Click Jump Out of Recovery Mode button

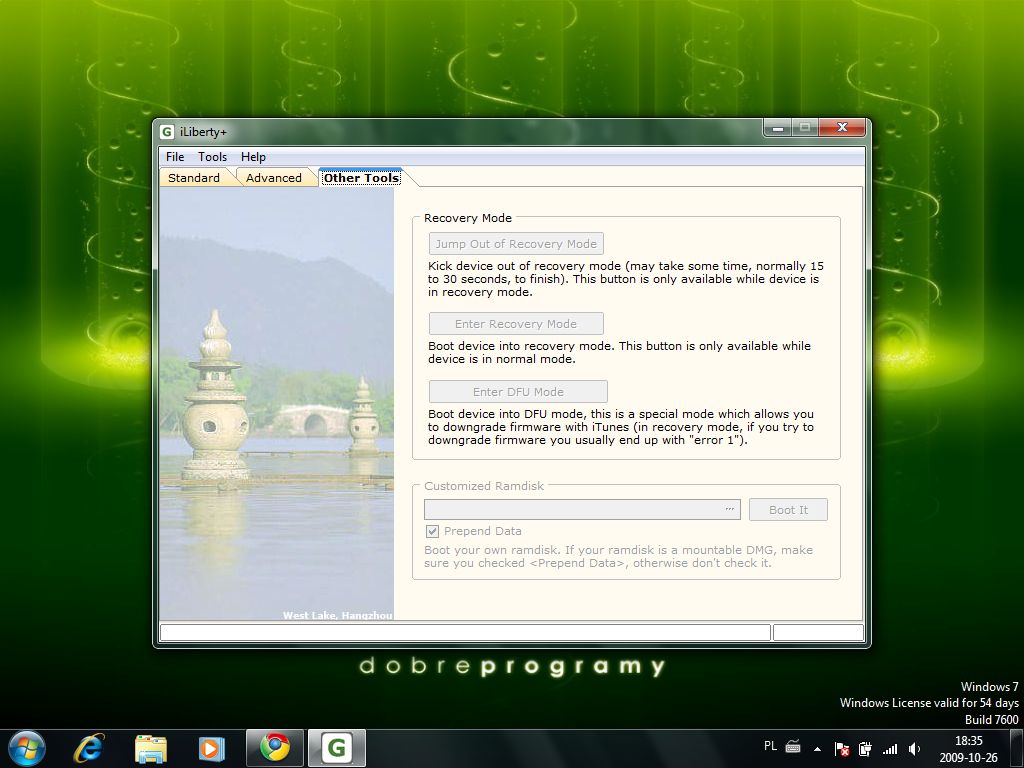click(516, 244)
